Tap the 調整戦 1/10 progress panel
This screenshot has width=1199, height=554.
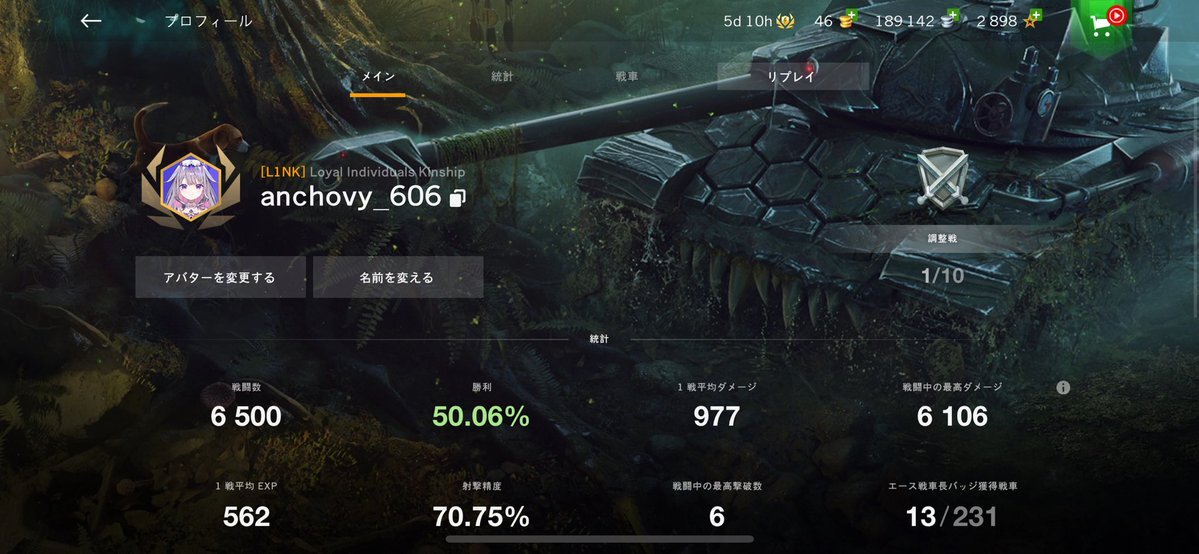click(942, 260)
